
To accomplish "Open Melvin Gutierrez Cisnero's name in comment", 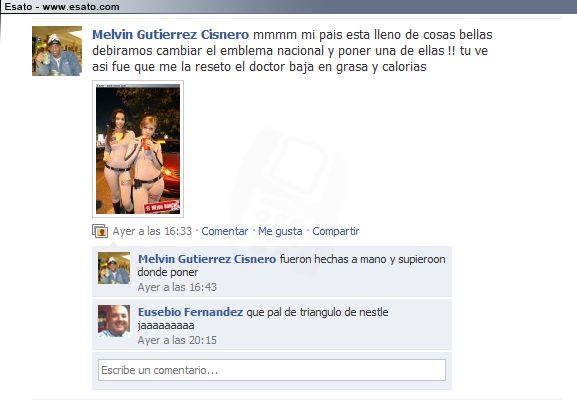I will click(207, 259).
